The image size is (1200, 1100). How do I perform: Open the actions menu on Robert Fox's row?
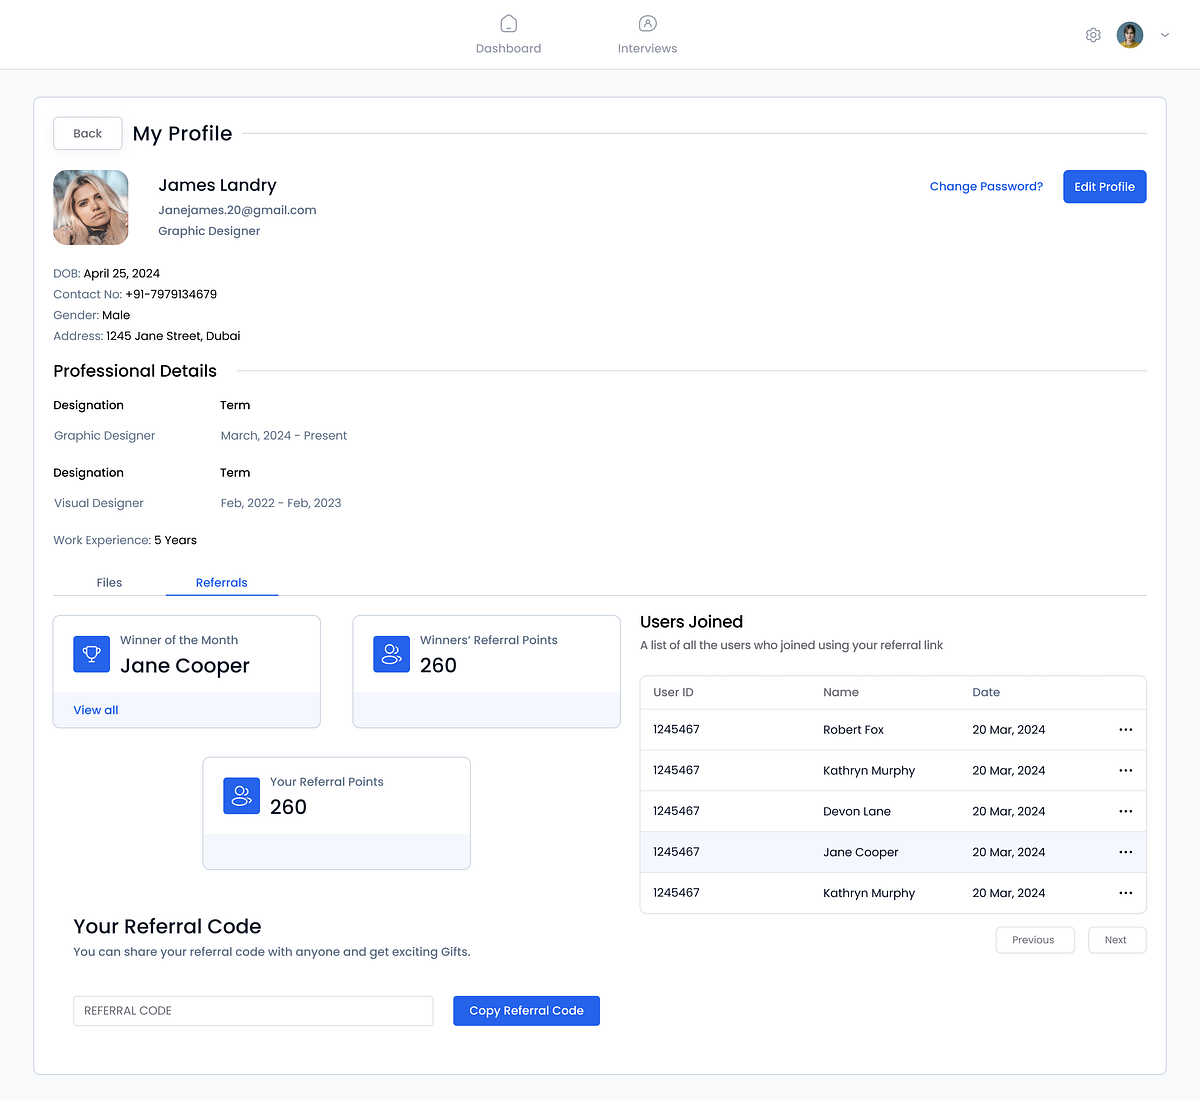pos(1125,729)
